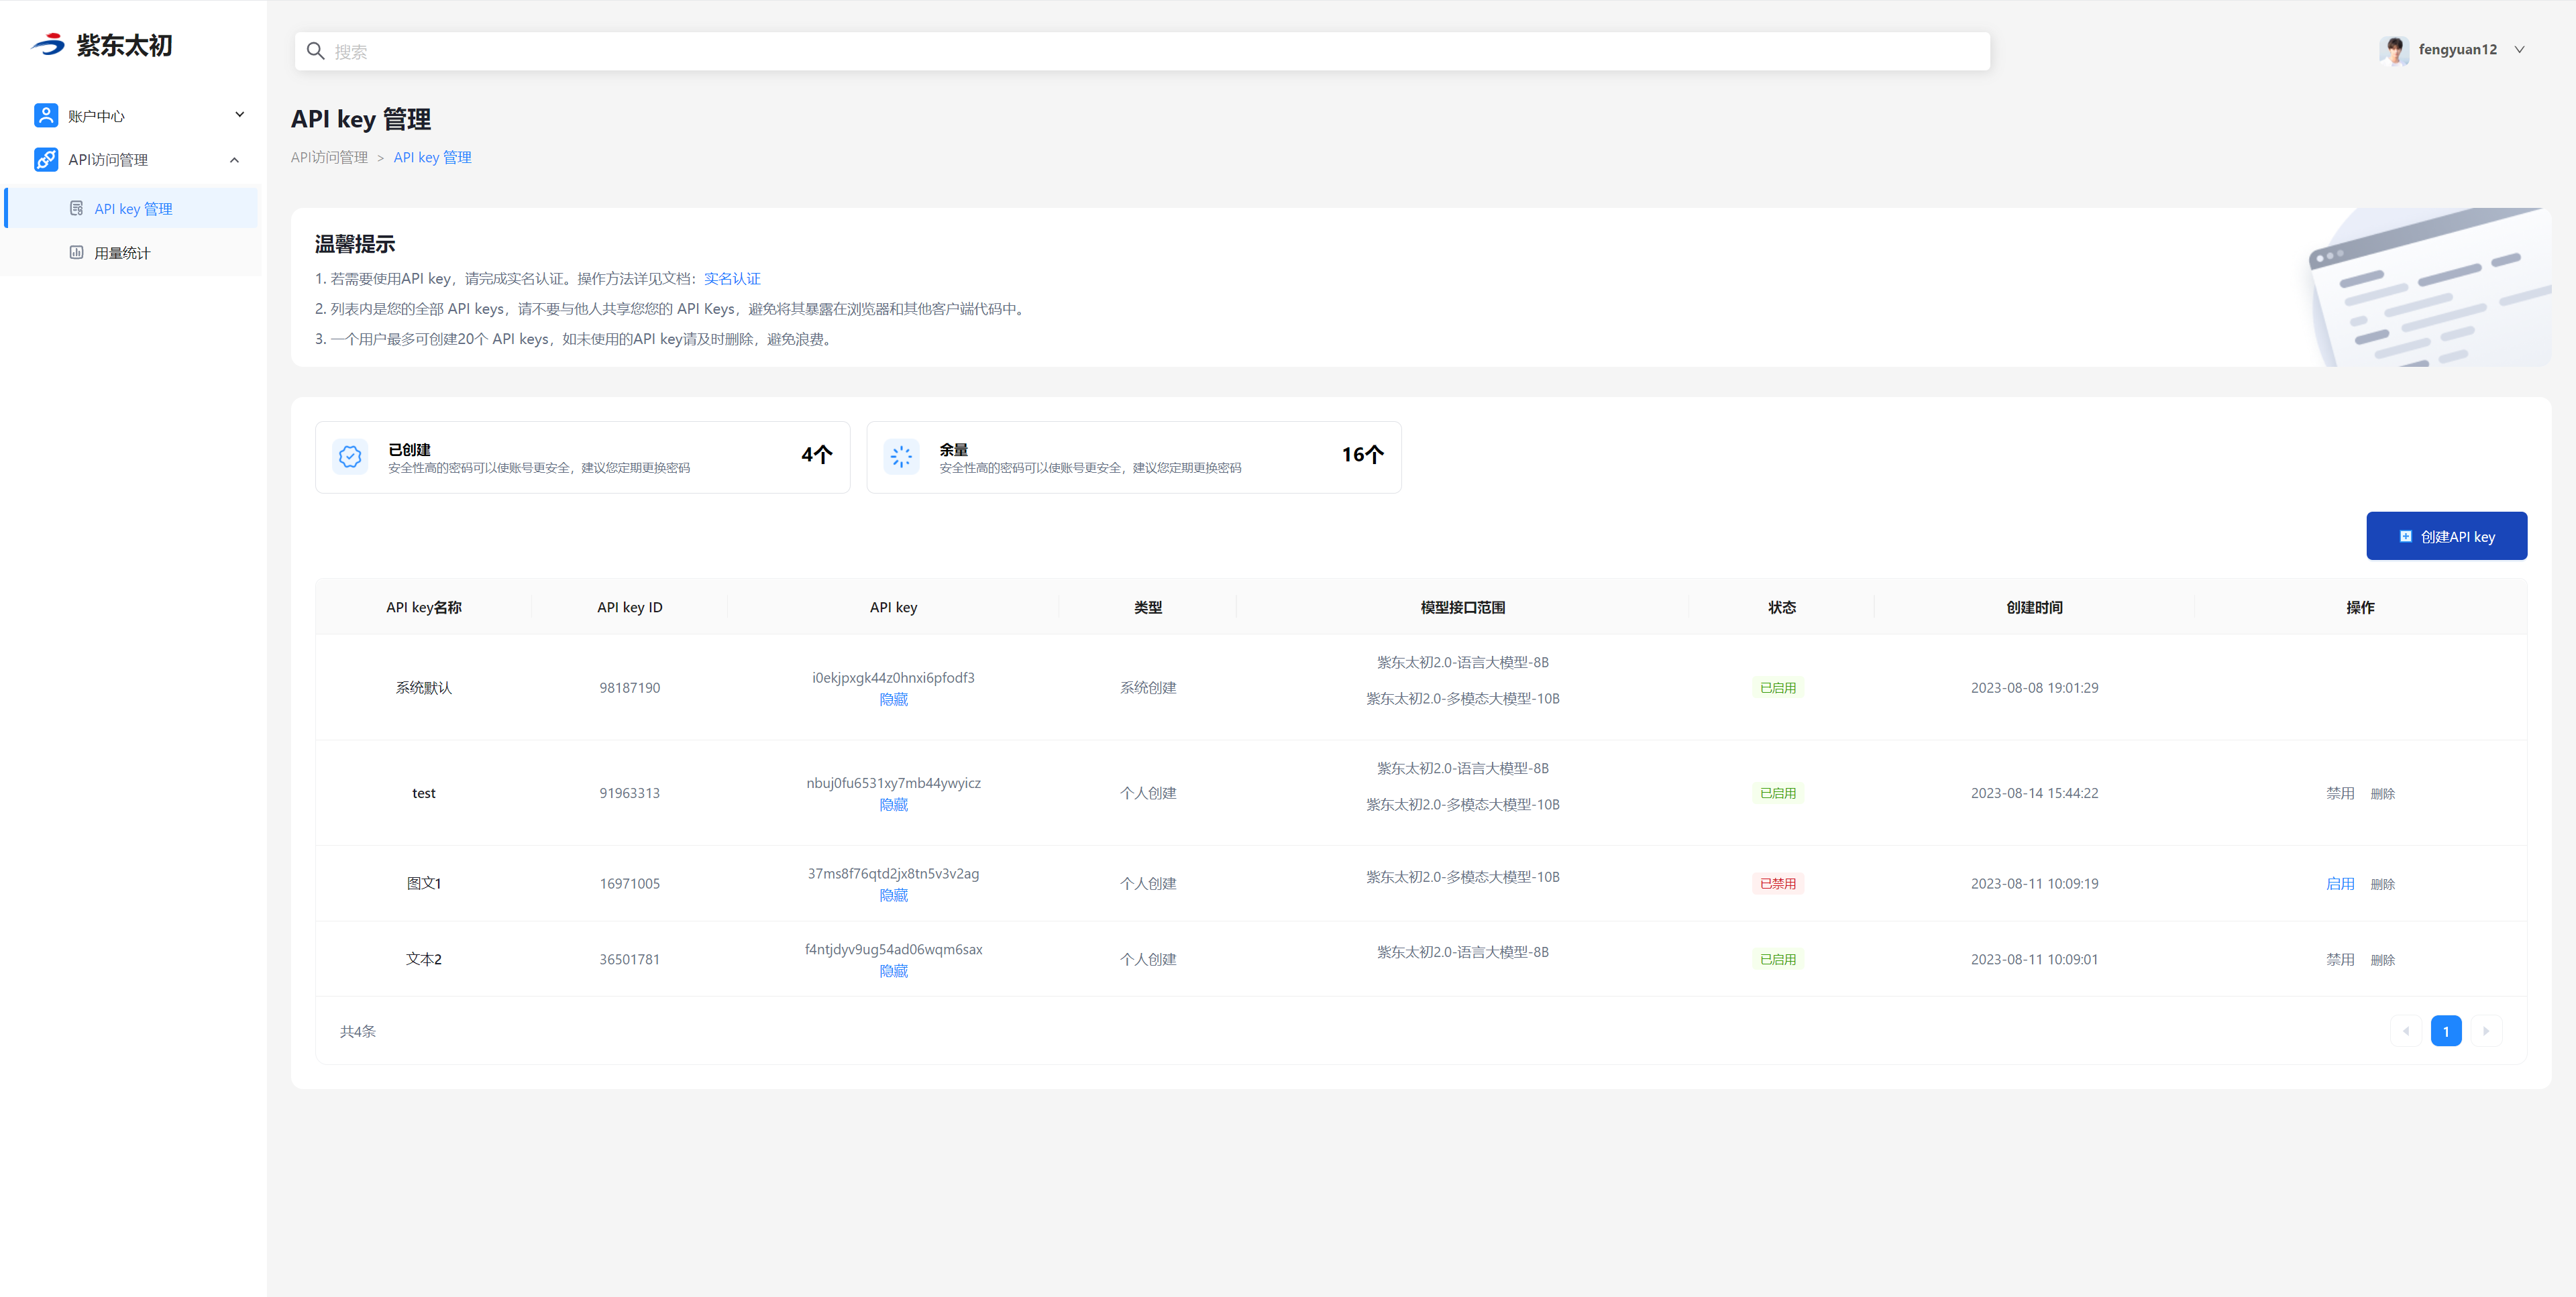
Task: Click key ID 91963313
Action: (x=630, y=794)
